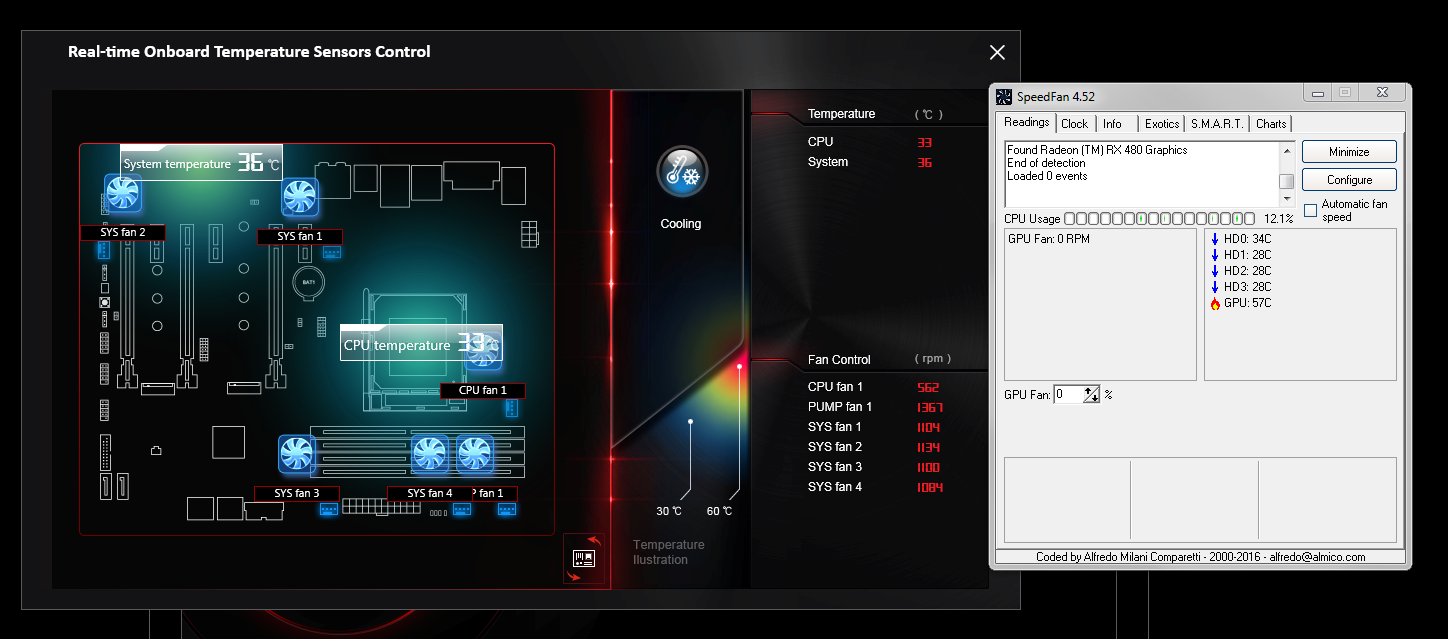The image size is (1448, 639).
Task: Switch to the Readings tab in SpeedFan
Action: point(1027,123)
